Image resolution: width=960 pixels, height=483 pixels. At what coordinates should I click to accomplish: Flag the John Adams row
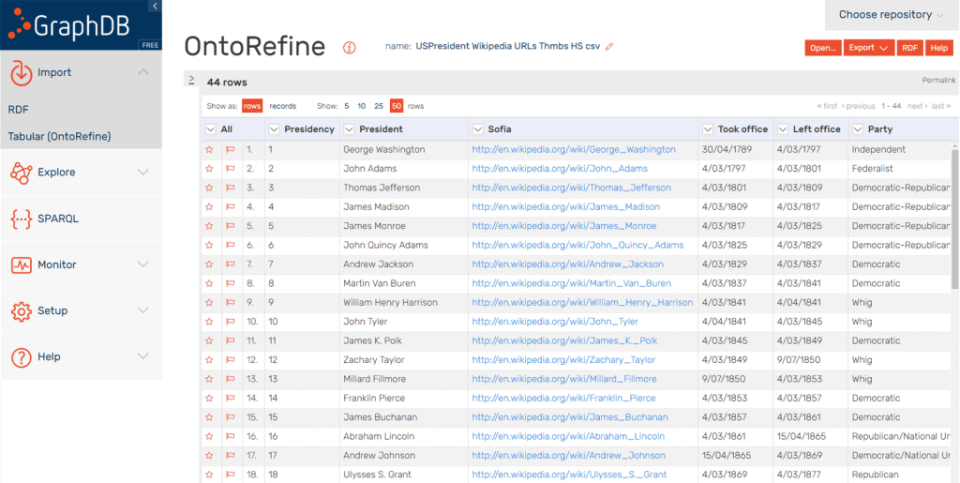(x=229, y=169)
